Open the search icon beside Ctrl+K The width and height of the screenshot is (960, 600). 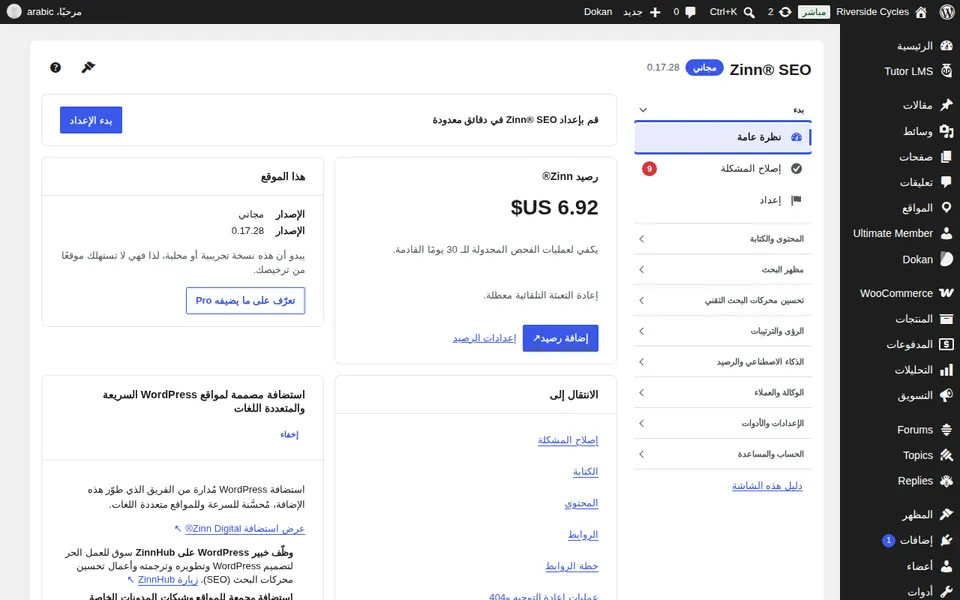coord(749,12)
